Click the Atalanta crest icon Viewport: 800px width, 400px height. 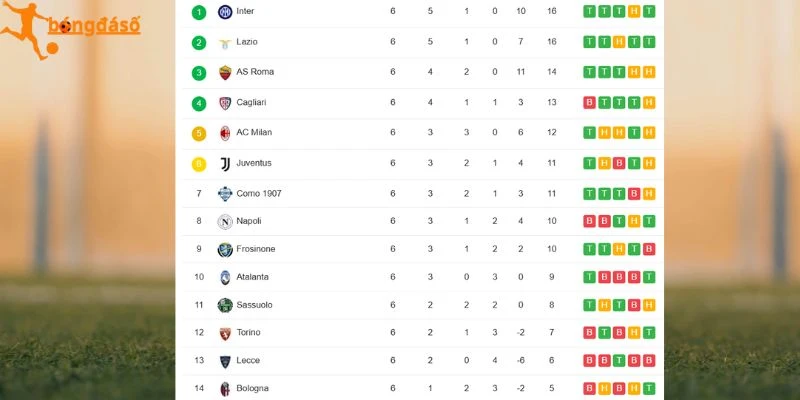225,277
